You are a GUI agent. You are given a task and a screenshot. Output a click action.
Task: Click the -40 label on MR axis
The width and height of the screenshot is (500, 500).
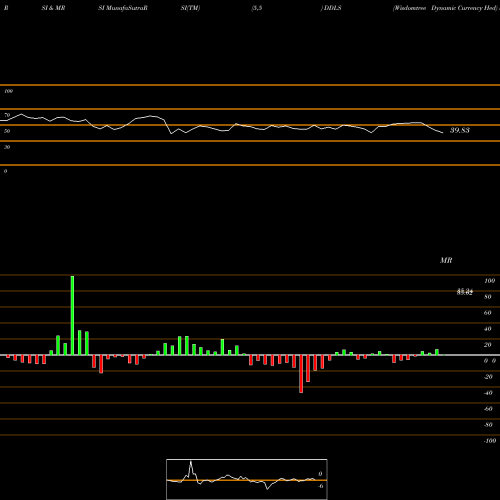[x=488, y=393]
